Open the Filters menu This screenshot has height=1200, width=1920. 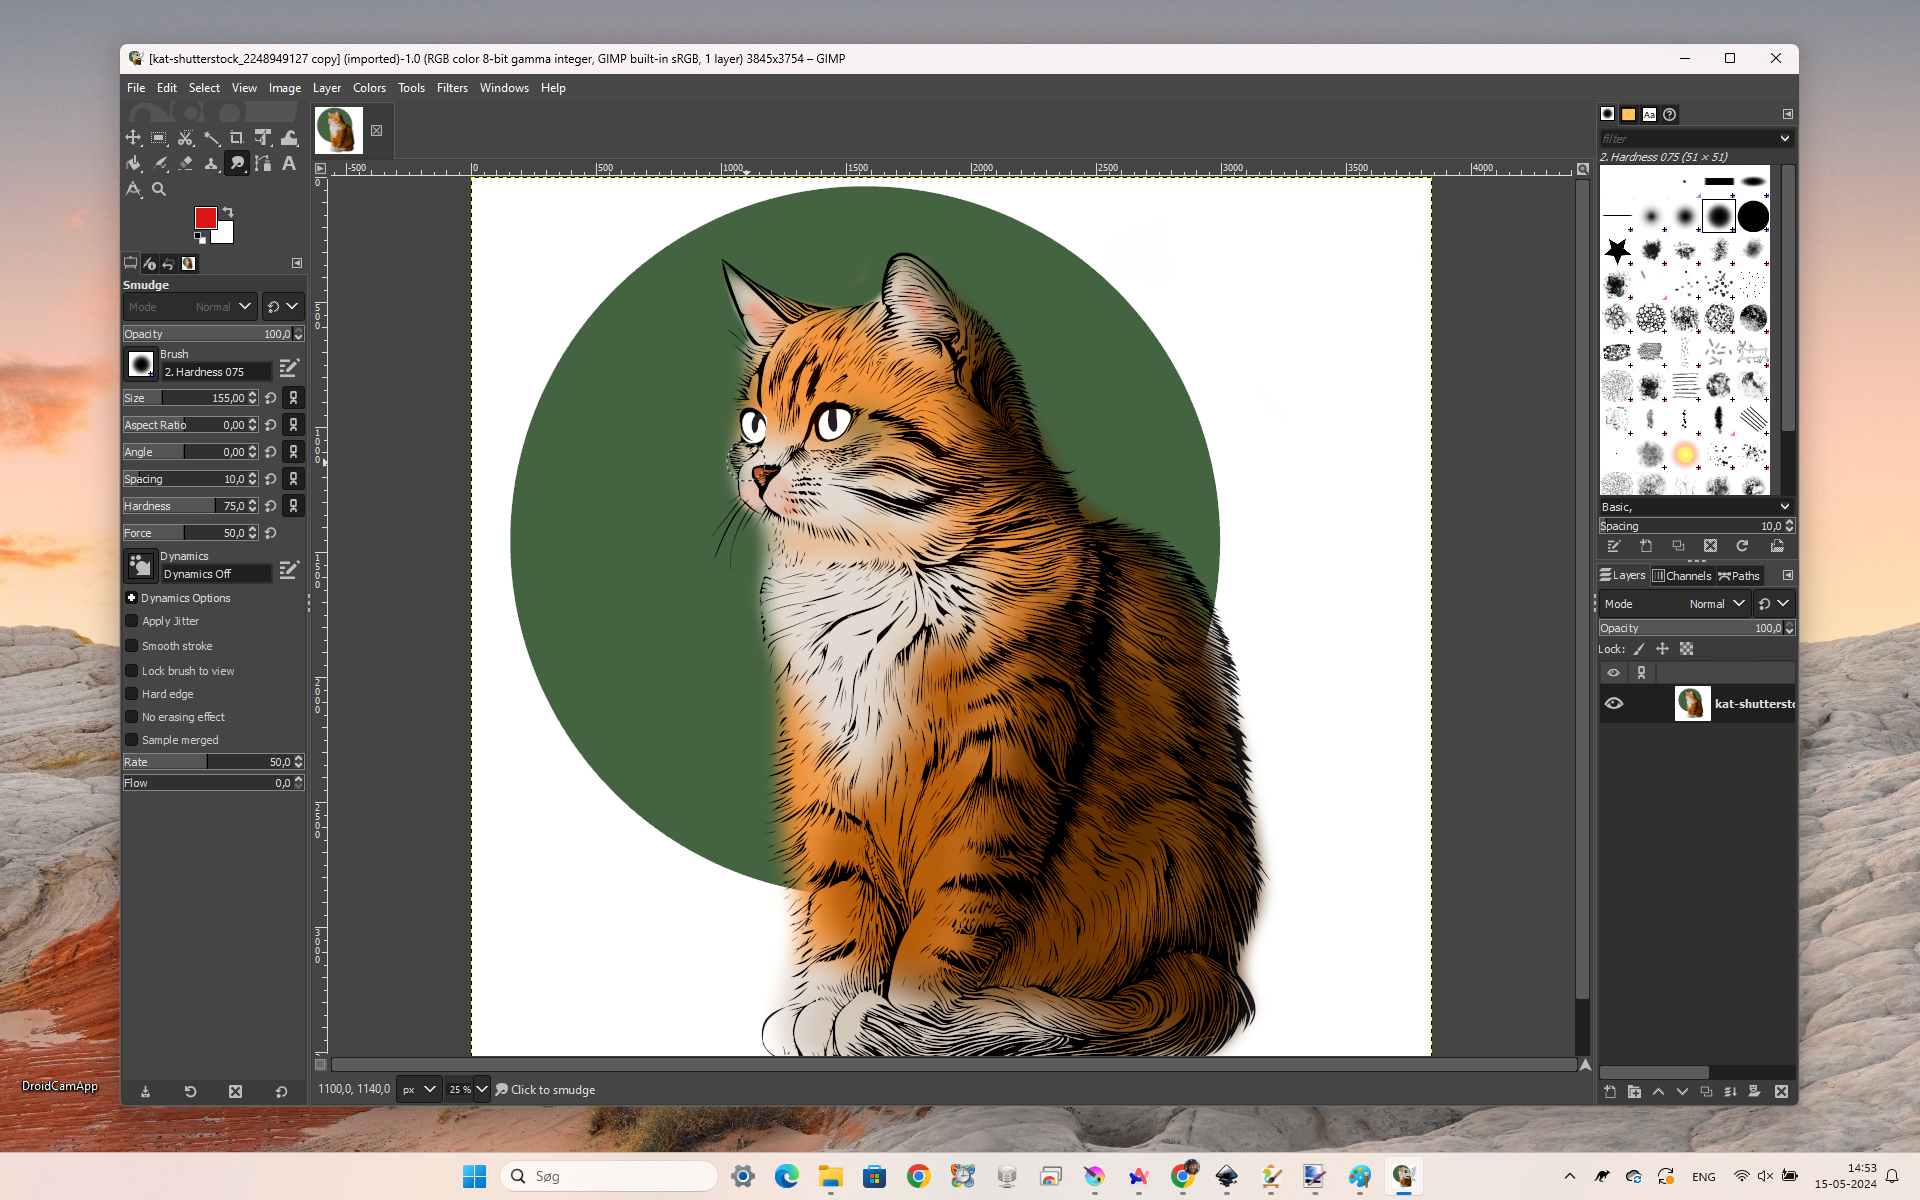pos(452,88)
